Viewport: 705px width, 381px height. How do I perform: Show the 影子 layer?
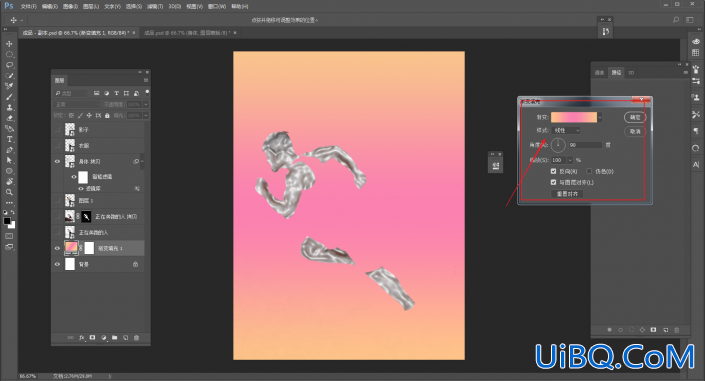tap(57, 130)
